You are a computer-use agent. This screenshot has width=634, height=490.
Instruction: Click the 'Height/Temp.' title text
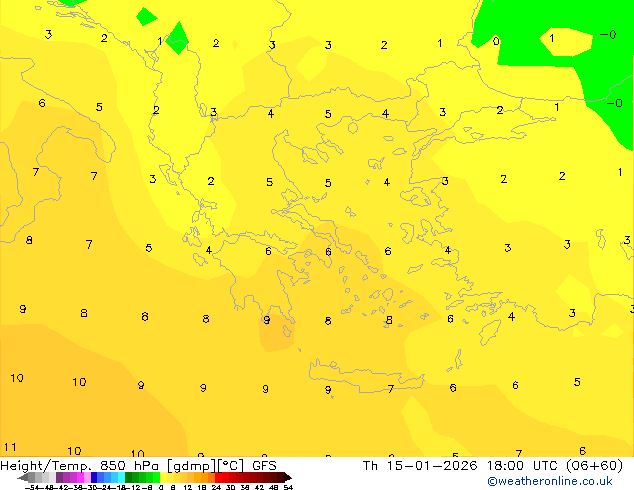(x=44, y=466)
